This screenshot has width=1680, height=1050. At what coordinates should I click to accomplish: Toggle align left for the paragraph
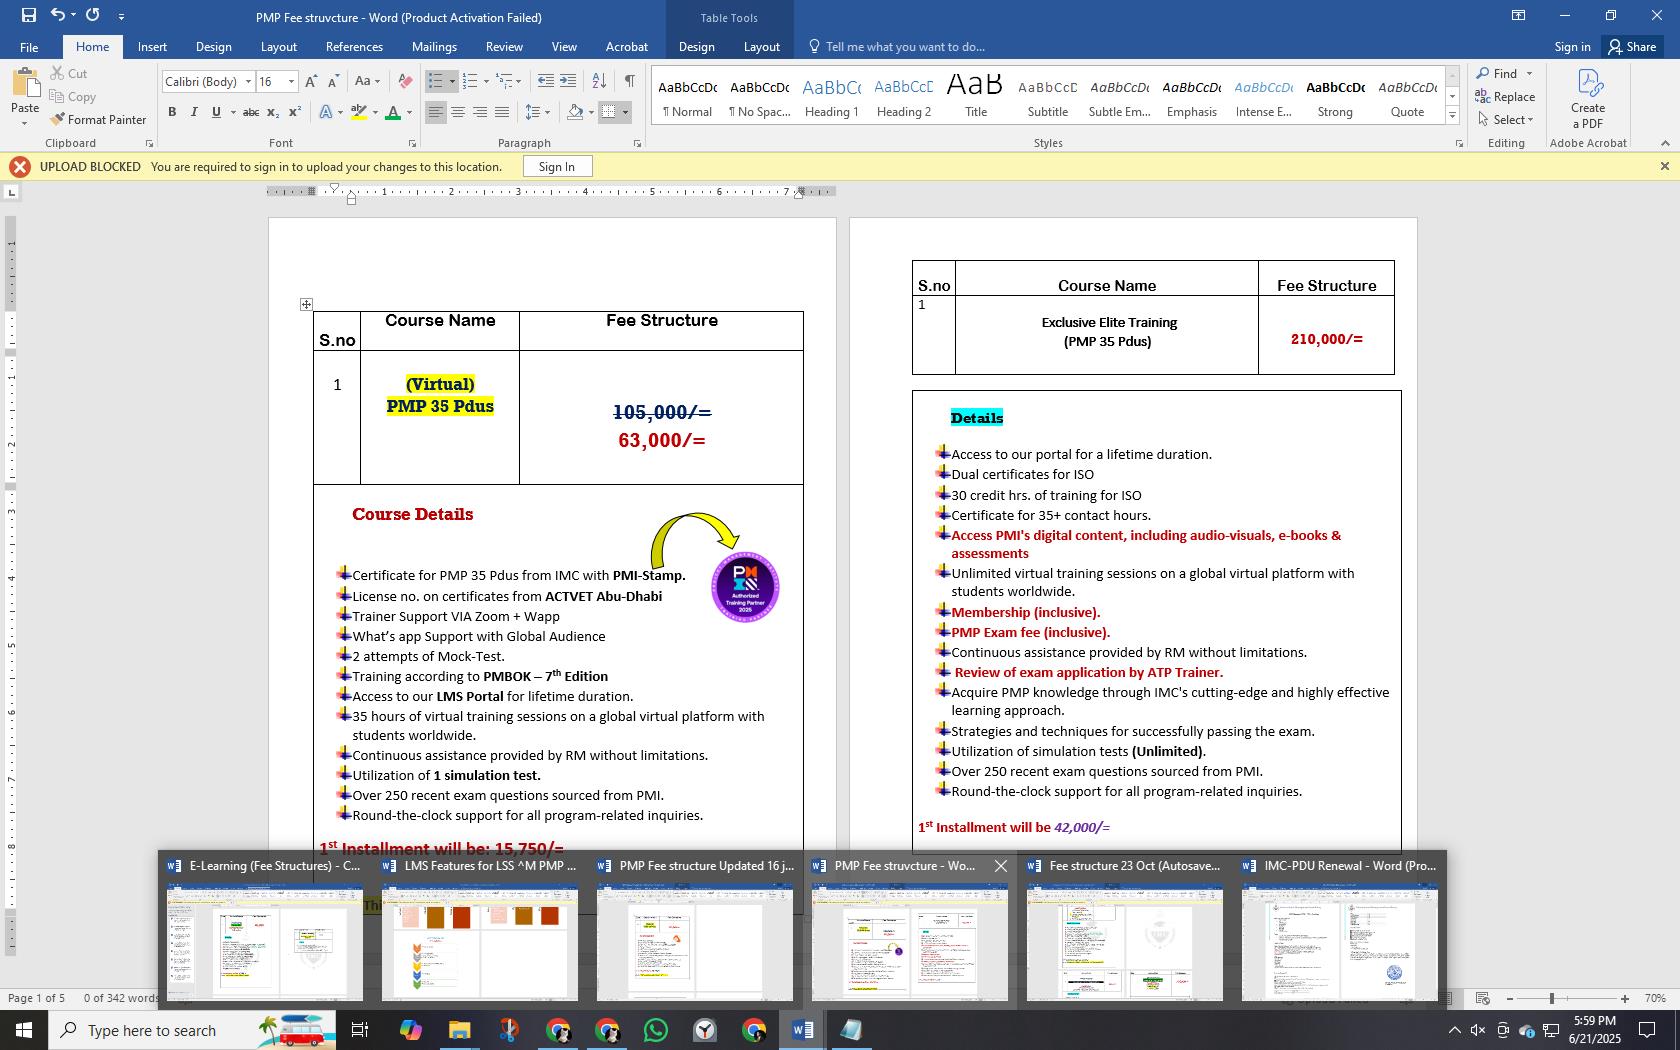[435, 112]
